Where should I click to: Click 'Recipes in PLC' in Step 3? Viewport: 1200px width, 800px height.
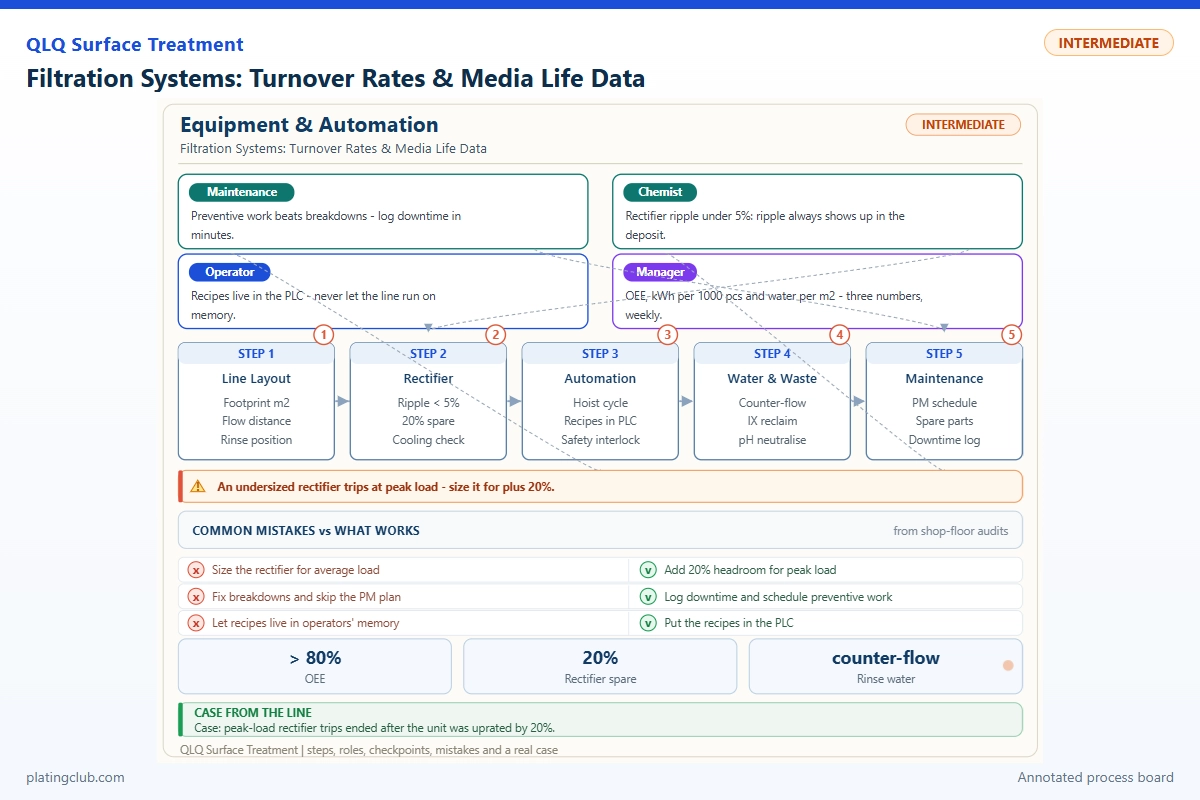point(600,421)
